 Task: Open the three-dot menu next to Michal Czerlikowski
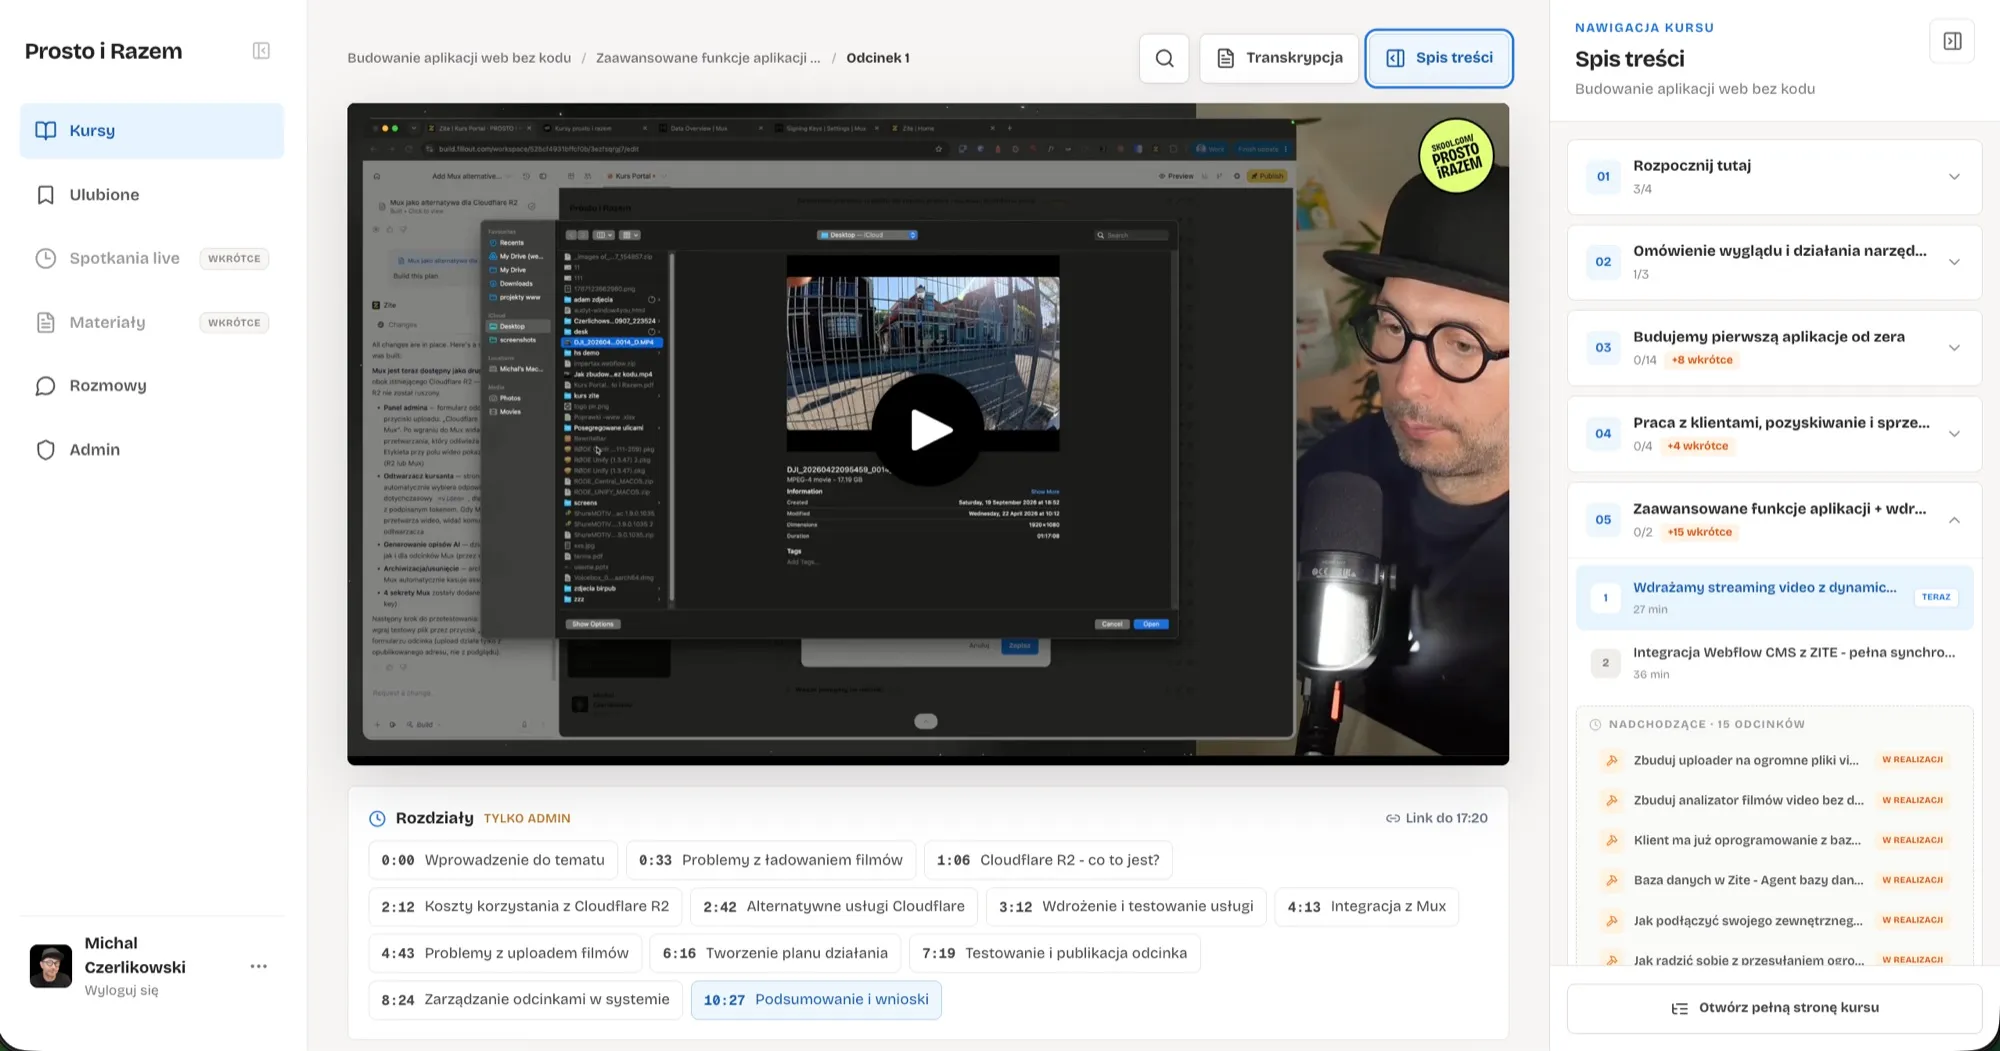point(259,966)
